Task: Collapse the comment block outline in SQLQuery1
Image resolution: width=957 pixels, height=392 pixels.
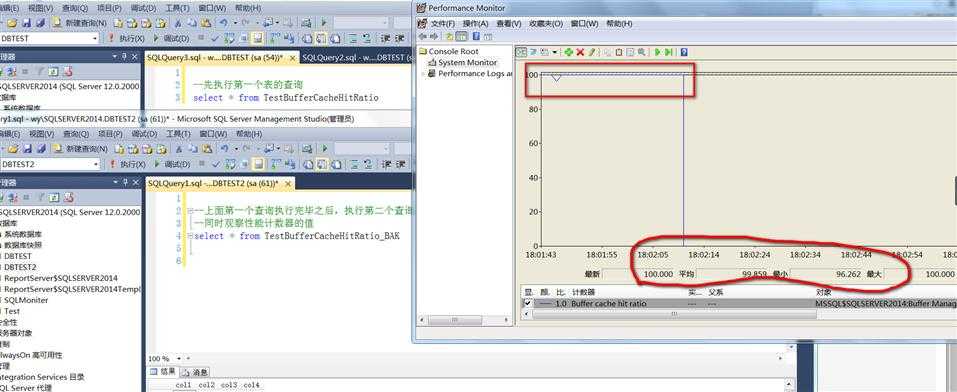Action: (189, 211)
